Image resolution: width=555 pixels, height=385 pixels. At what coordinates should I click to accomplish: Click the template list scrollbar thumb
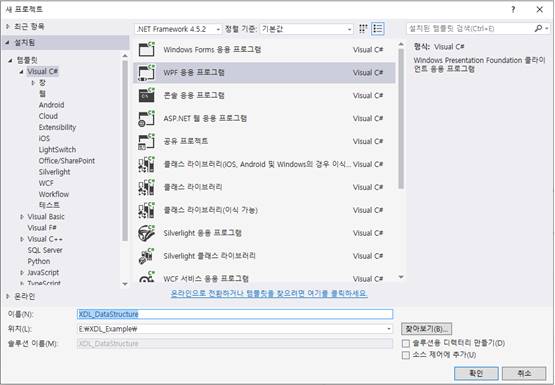tap(401, 119)
